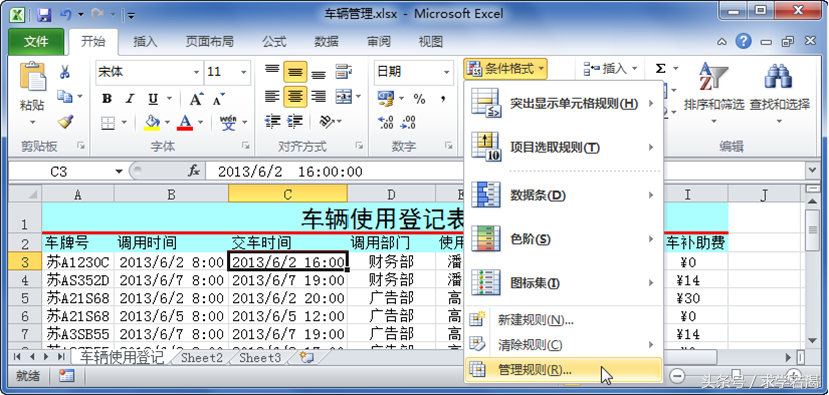Open 查找和选择 binoculars tool

[x=779, y=93]
